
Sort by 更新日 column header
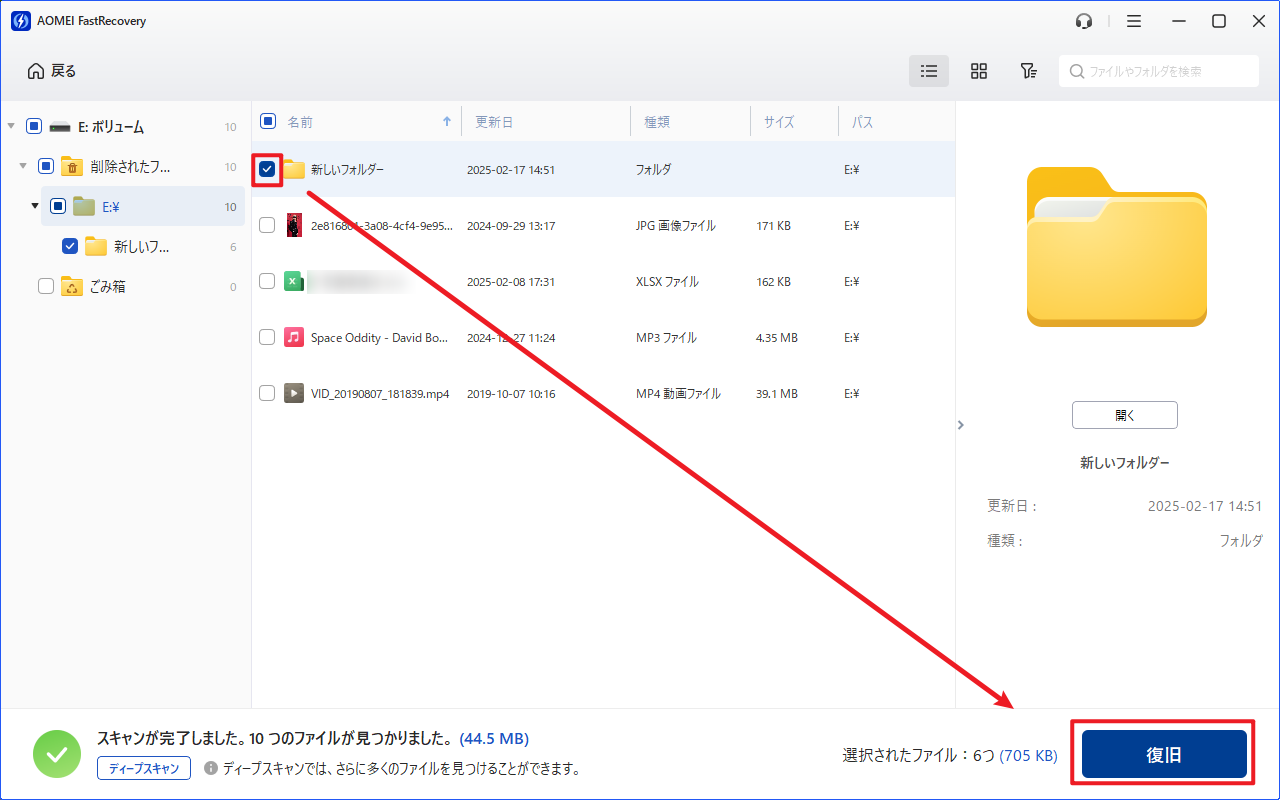(x=494, y=122)
